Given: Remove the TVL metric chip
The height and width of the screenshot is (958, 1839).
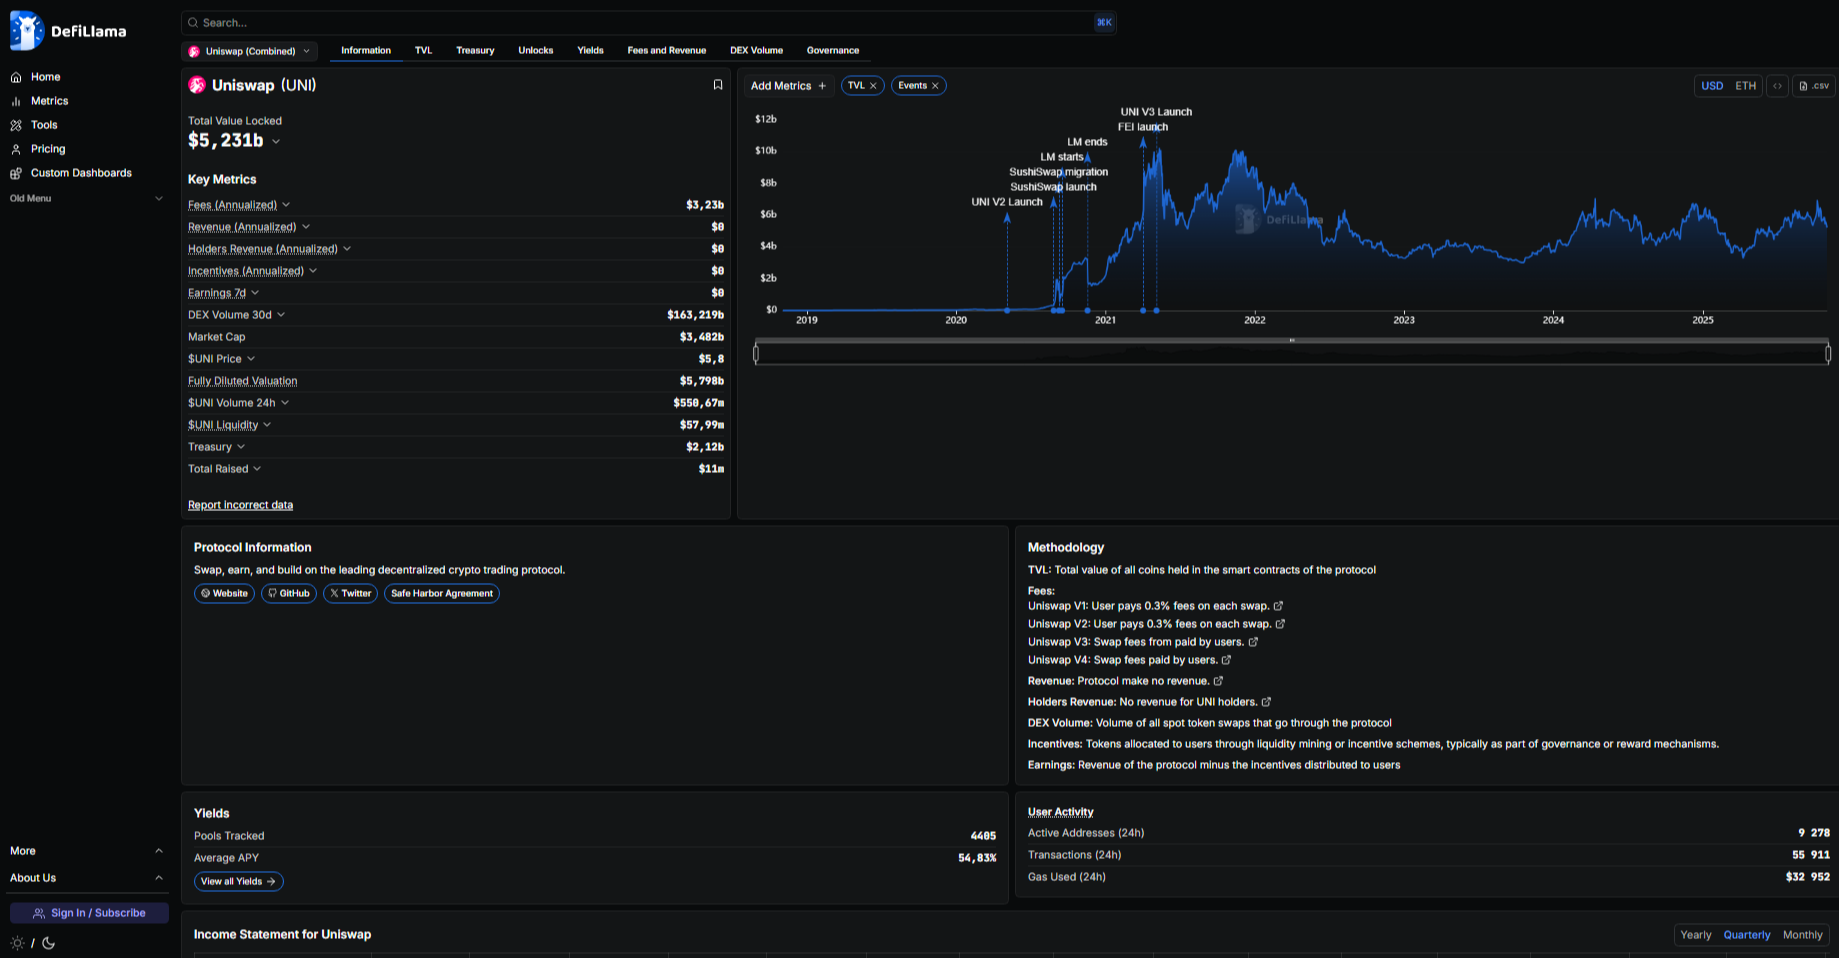Looking at the screenshot, I should click(x=873, y=86).
